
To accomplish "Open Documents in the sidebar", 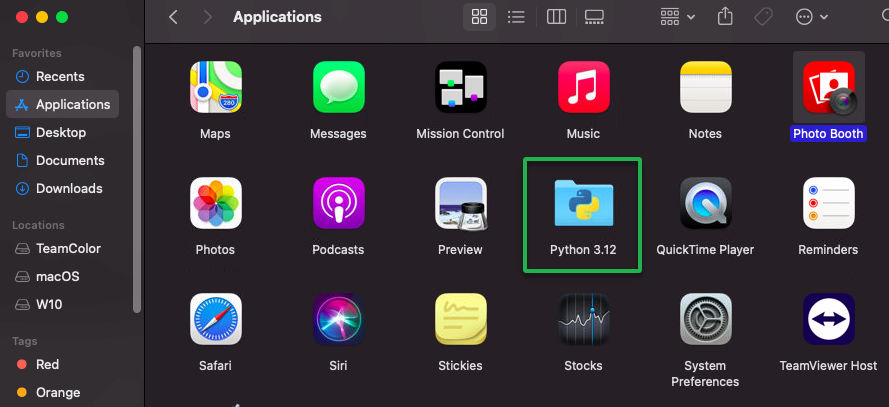I will point(62,160).
